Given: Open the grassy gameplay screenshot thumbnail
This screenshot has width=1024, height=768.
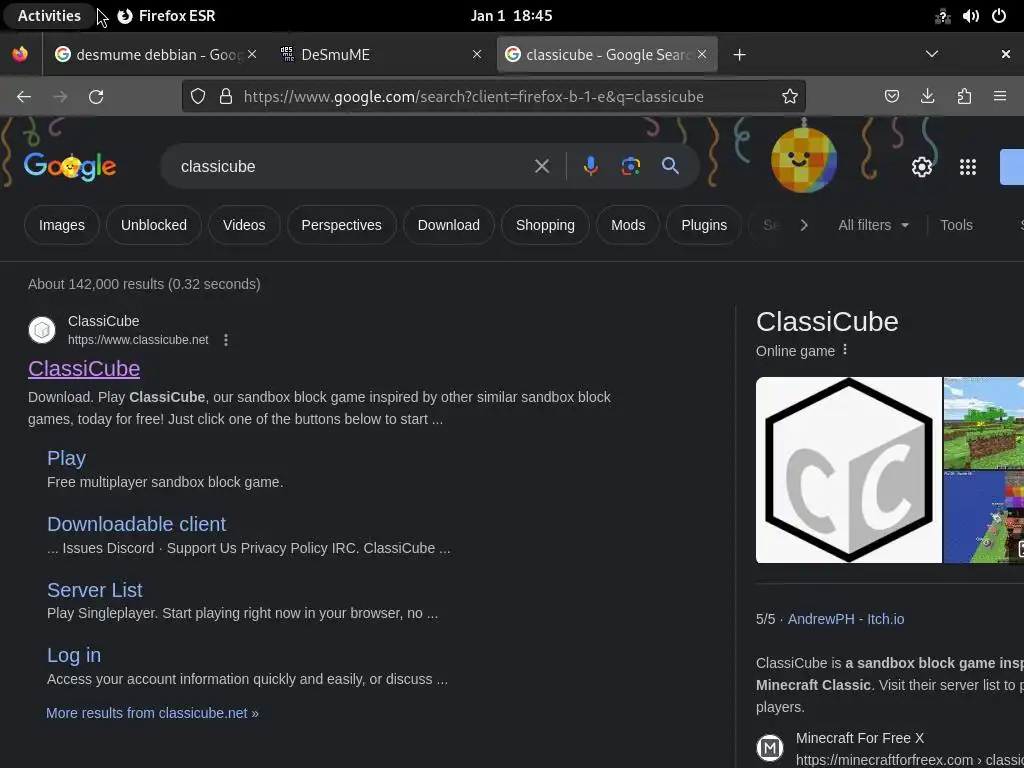Looking at the screenshot, I should coord(984,423).
